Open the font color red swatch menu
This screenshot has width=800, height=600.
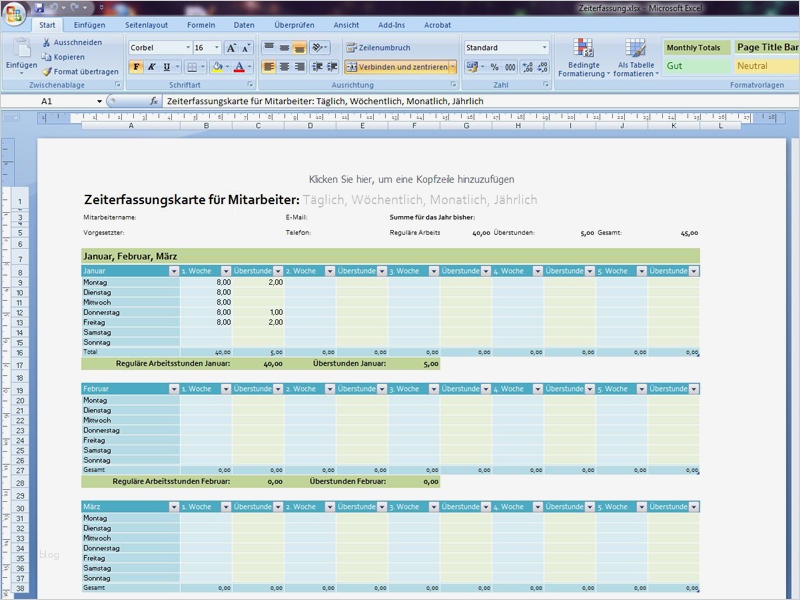coord(250,66)
